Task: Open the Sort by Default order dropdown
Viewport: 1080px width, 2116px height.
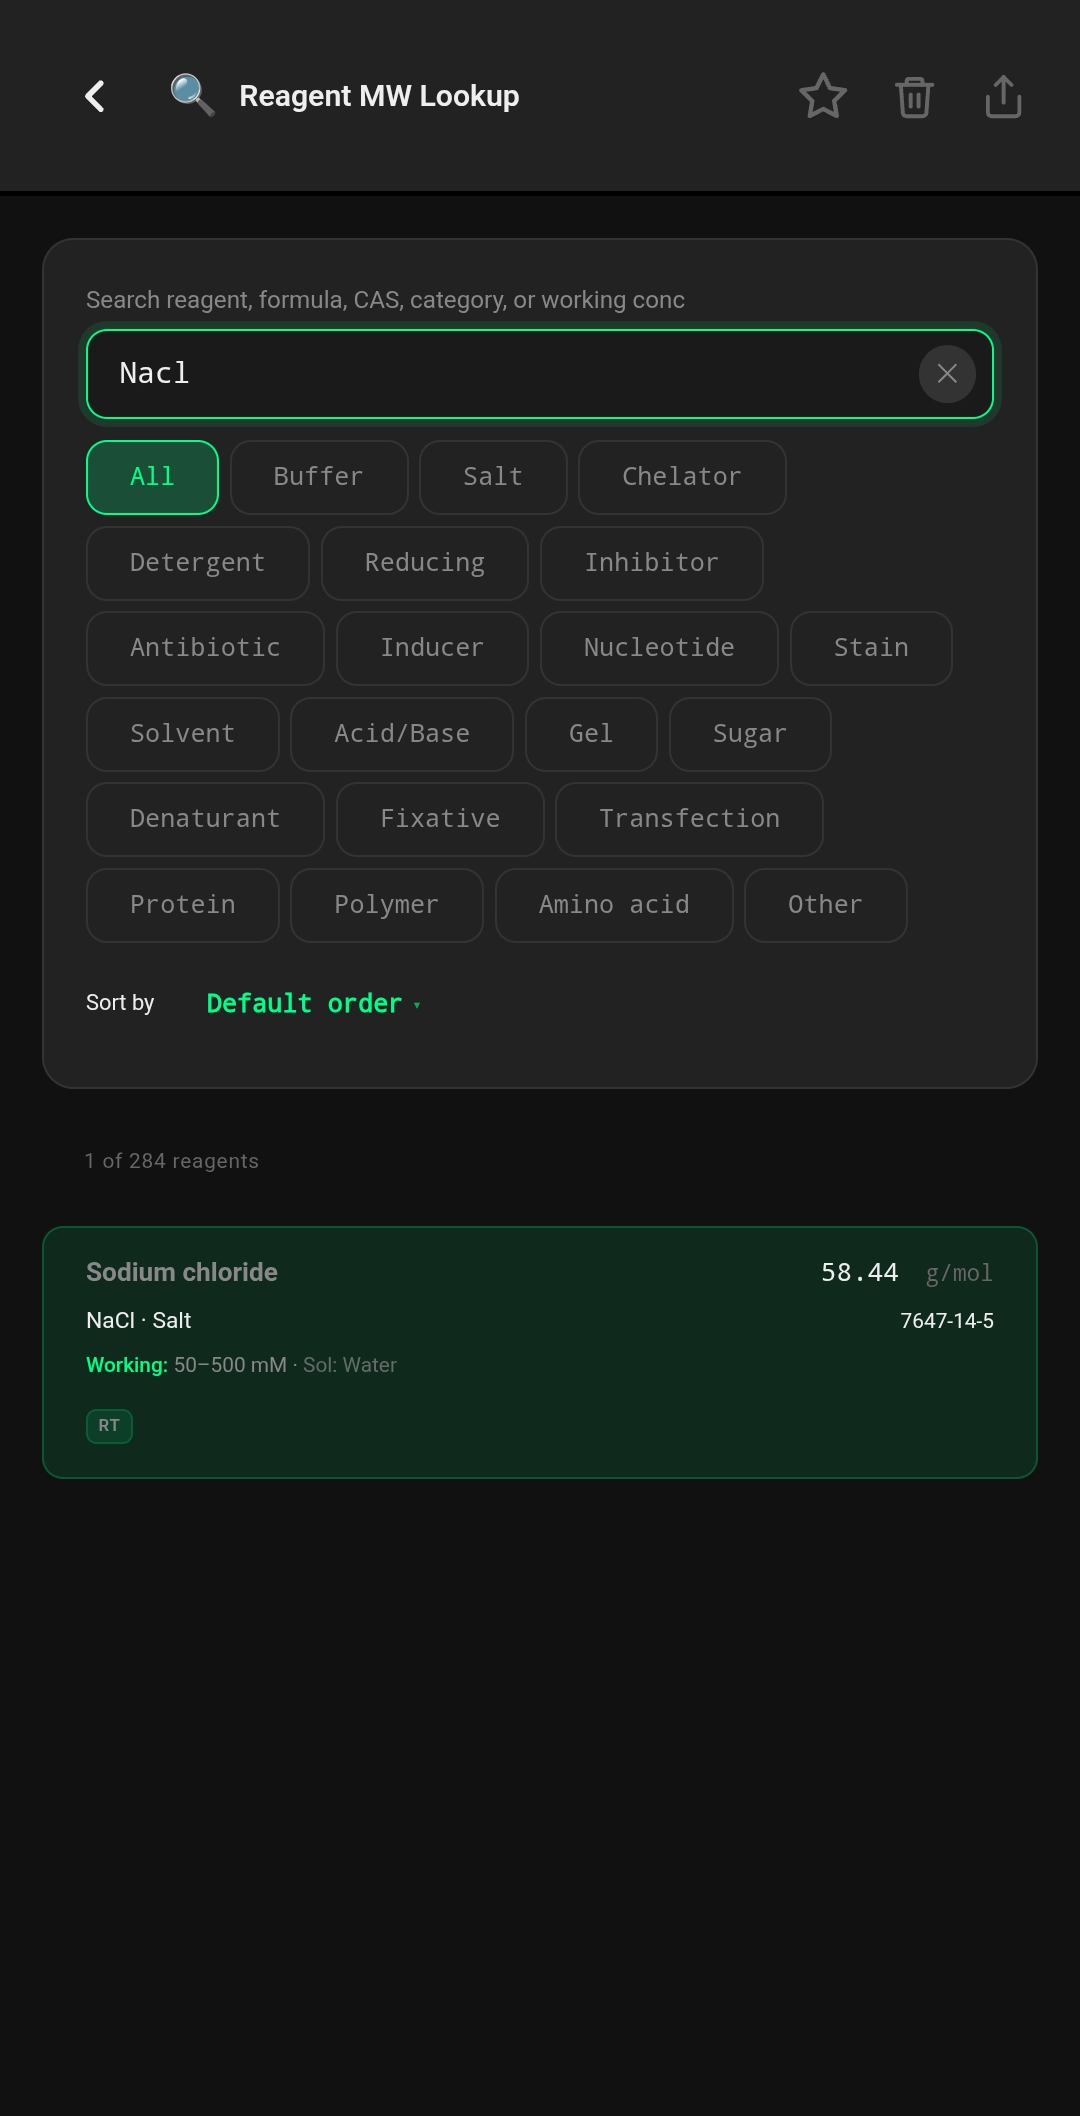Action: [313, 1003]
